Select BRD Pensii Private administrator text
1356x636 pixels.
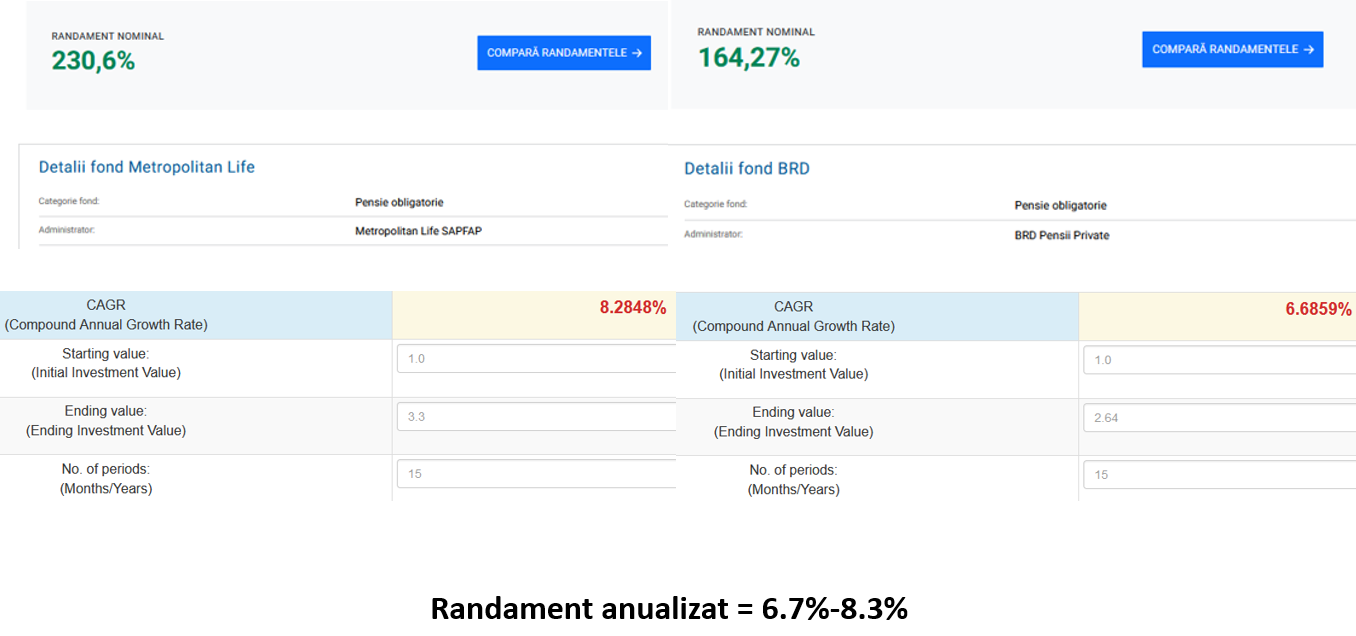[x=1062, y=236]
